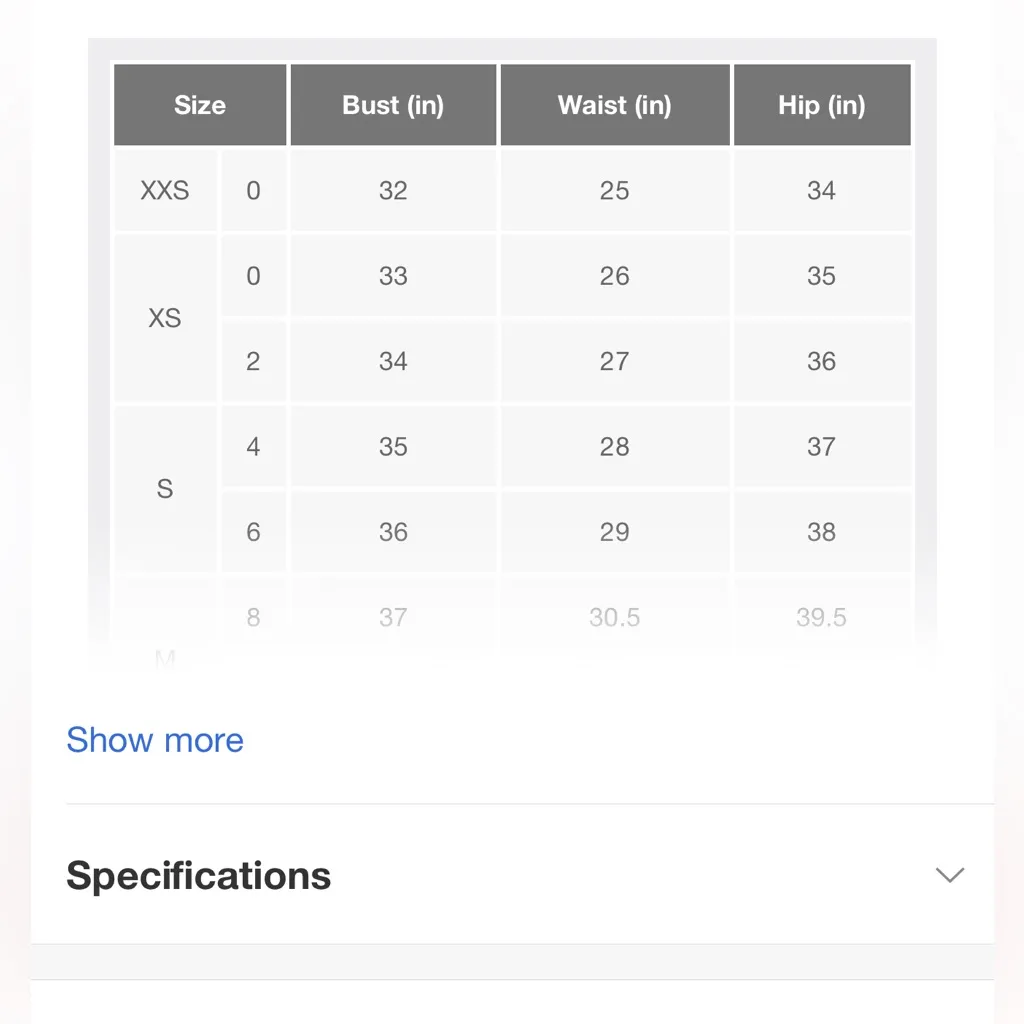Click the divider line above Specifications
This screenshot has width=1024, height=1024.
512,799
